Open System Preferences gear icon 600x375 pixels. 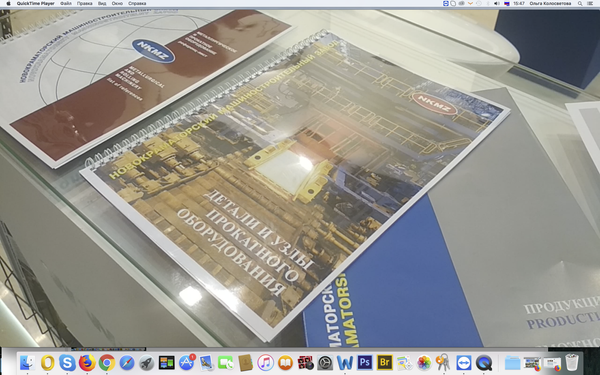(x=325, y=362)
